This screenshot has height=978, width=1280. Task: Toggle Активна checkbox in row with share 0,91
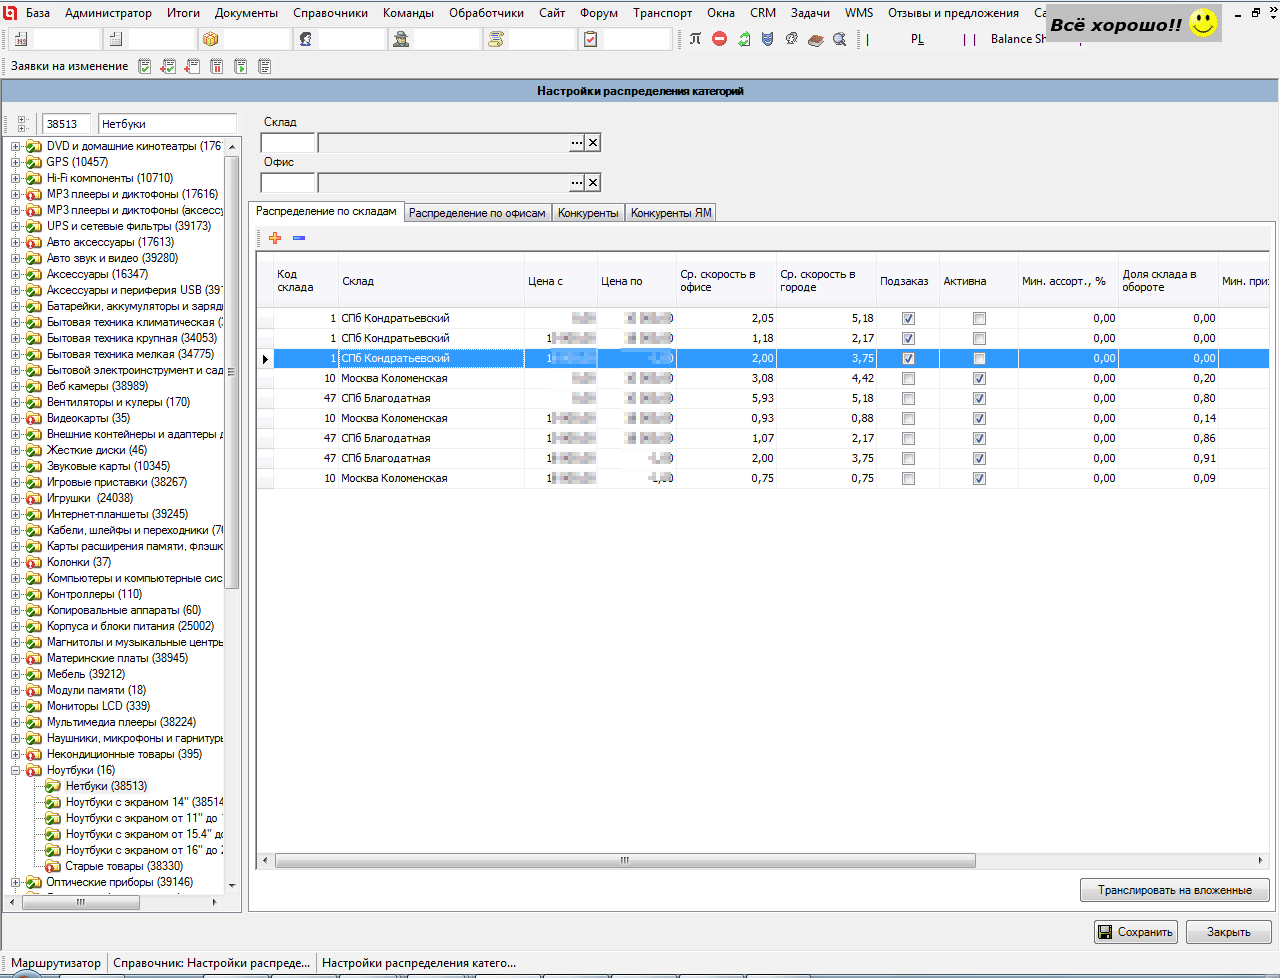(x=979, y=458)
